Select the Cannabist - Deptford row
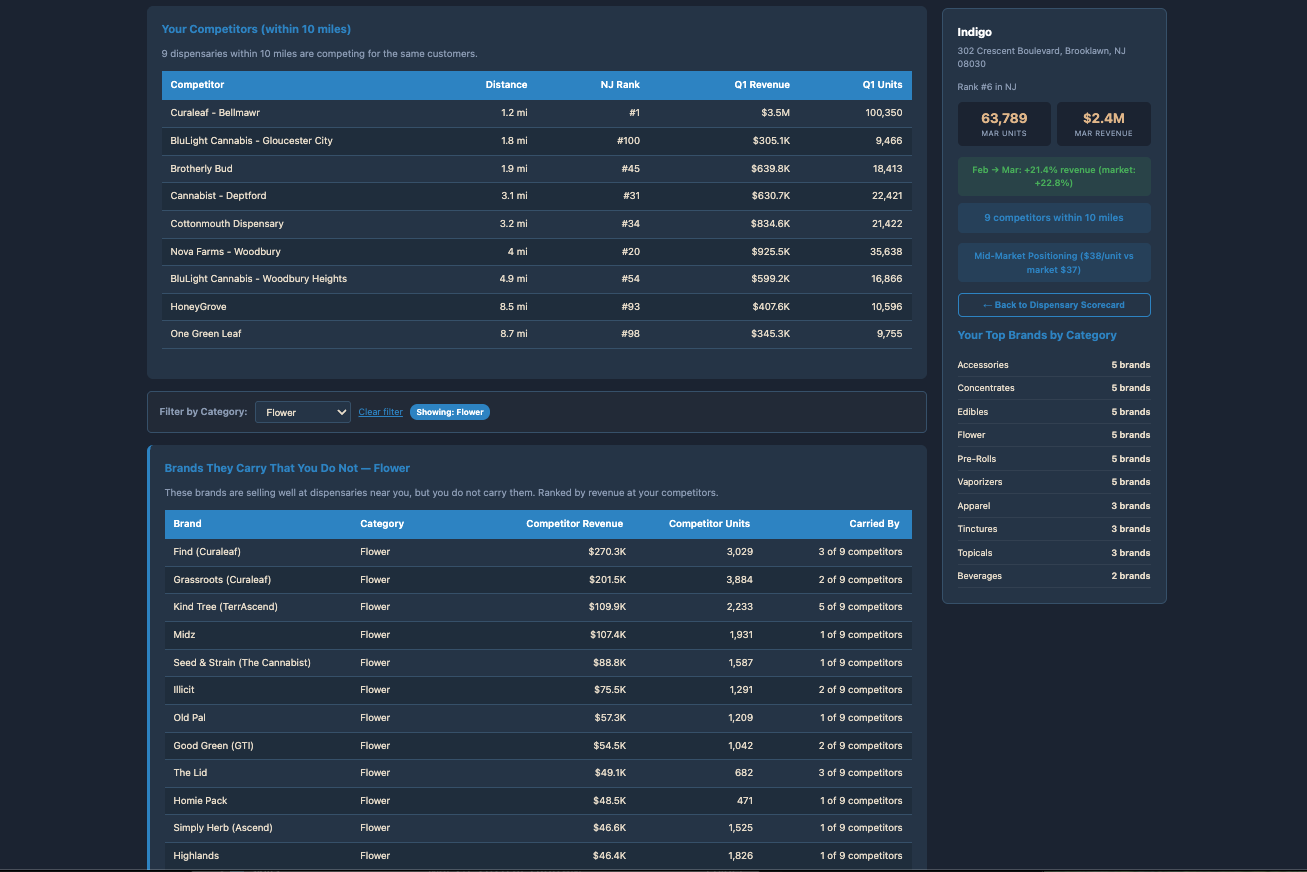Viewport: 1307px width, 872px height. (x=537, y=196)
